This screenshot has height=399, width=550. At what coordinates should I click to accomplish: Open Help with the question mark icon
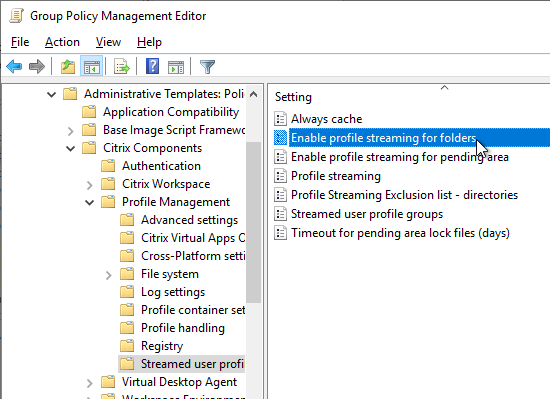pyautogui.click(x=153, y=66)
